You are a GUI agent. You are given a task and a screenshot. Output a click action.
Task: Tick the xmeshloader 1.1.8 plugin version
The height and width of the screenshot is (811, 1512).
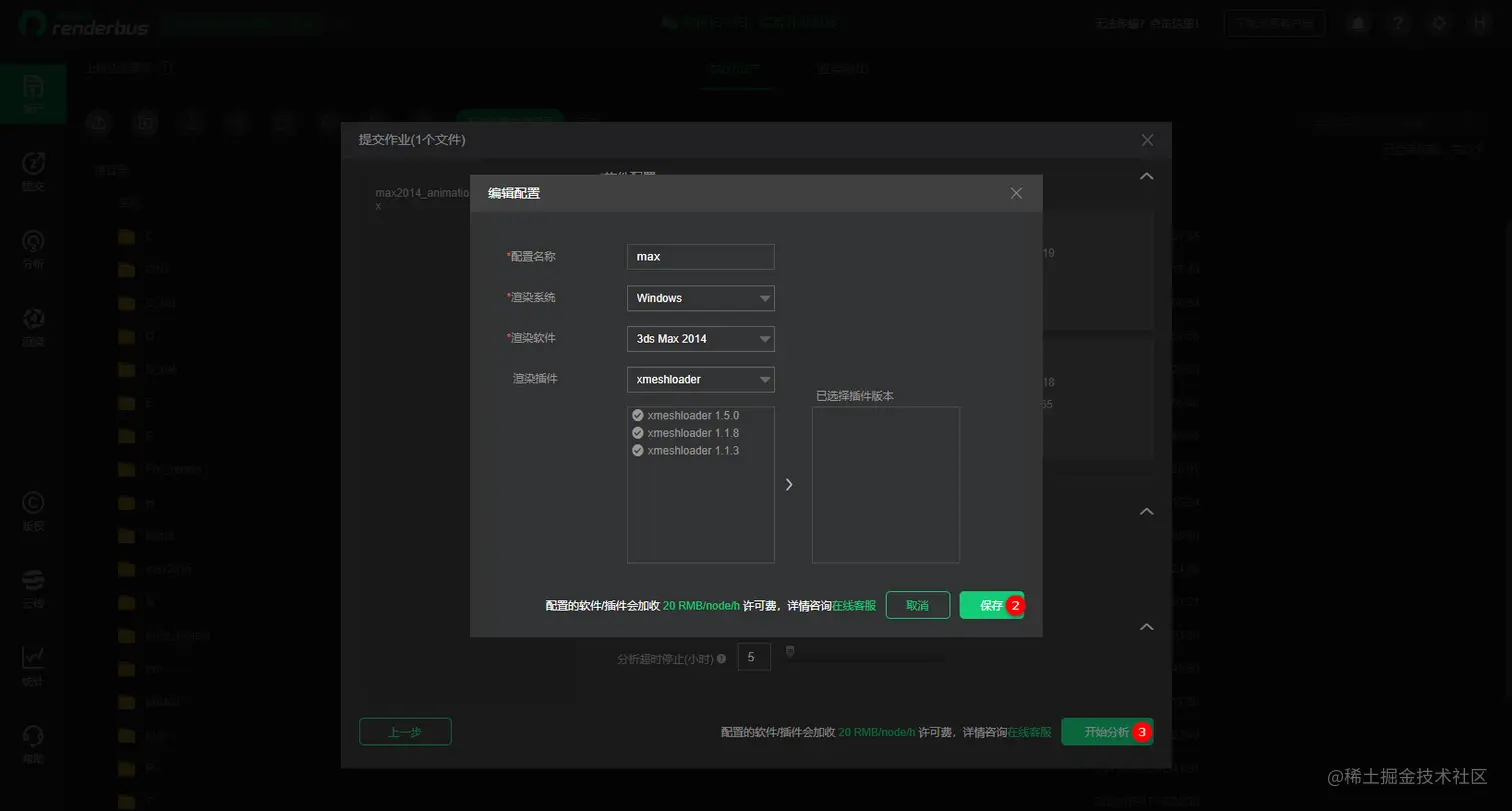638,433
